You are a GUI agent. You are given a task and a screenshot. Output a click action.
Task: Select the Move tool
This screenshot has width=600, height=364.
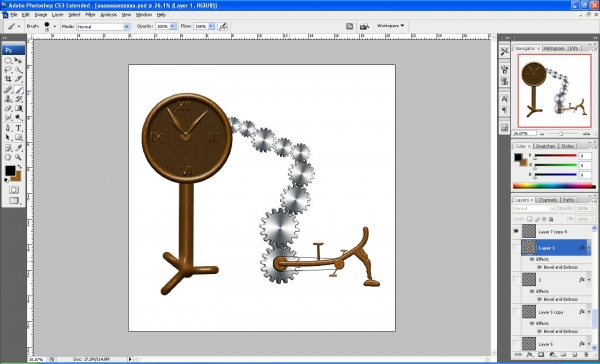(18, 60)
